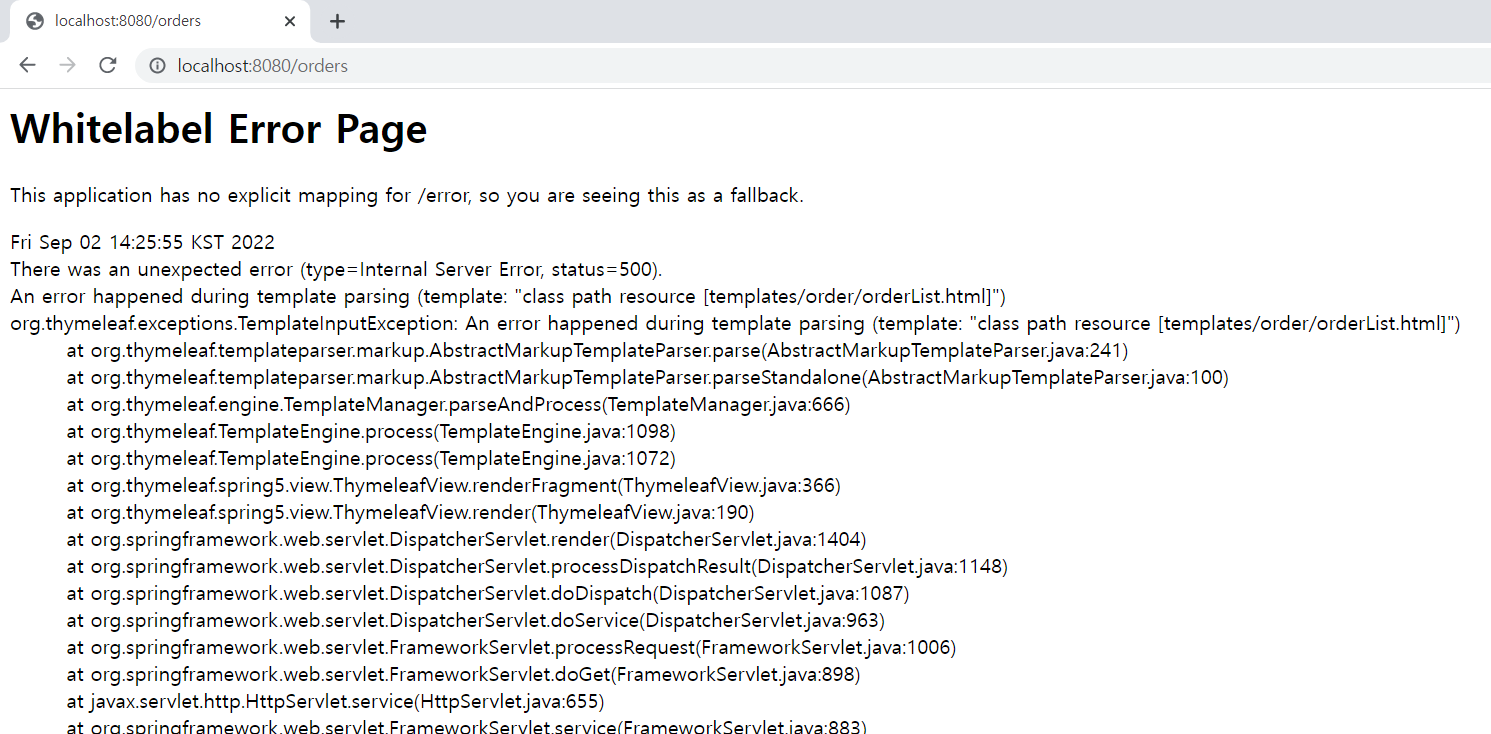Click the 'status=500' unexpected error line
The width and height of the screenshot is (1491, 734).
[336, 270]
